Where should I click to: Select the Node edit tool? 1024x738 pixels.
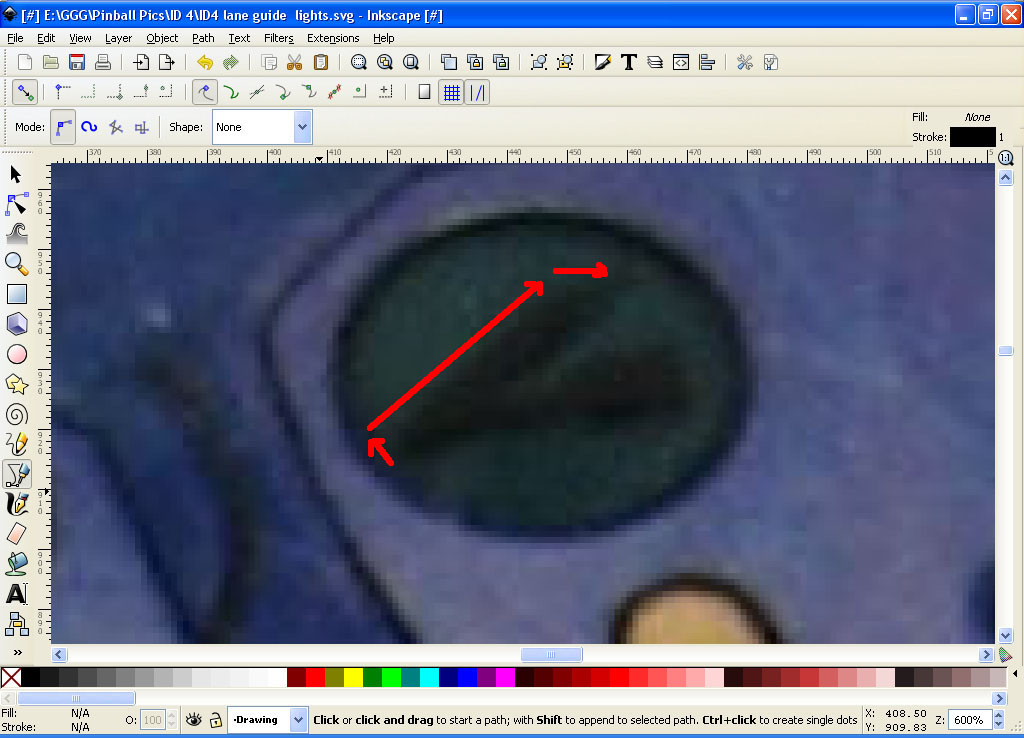click(16, 204)
